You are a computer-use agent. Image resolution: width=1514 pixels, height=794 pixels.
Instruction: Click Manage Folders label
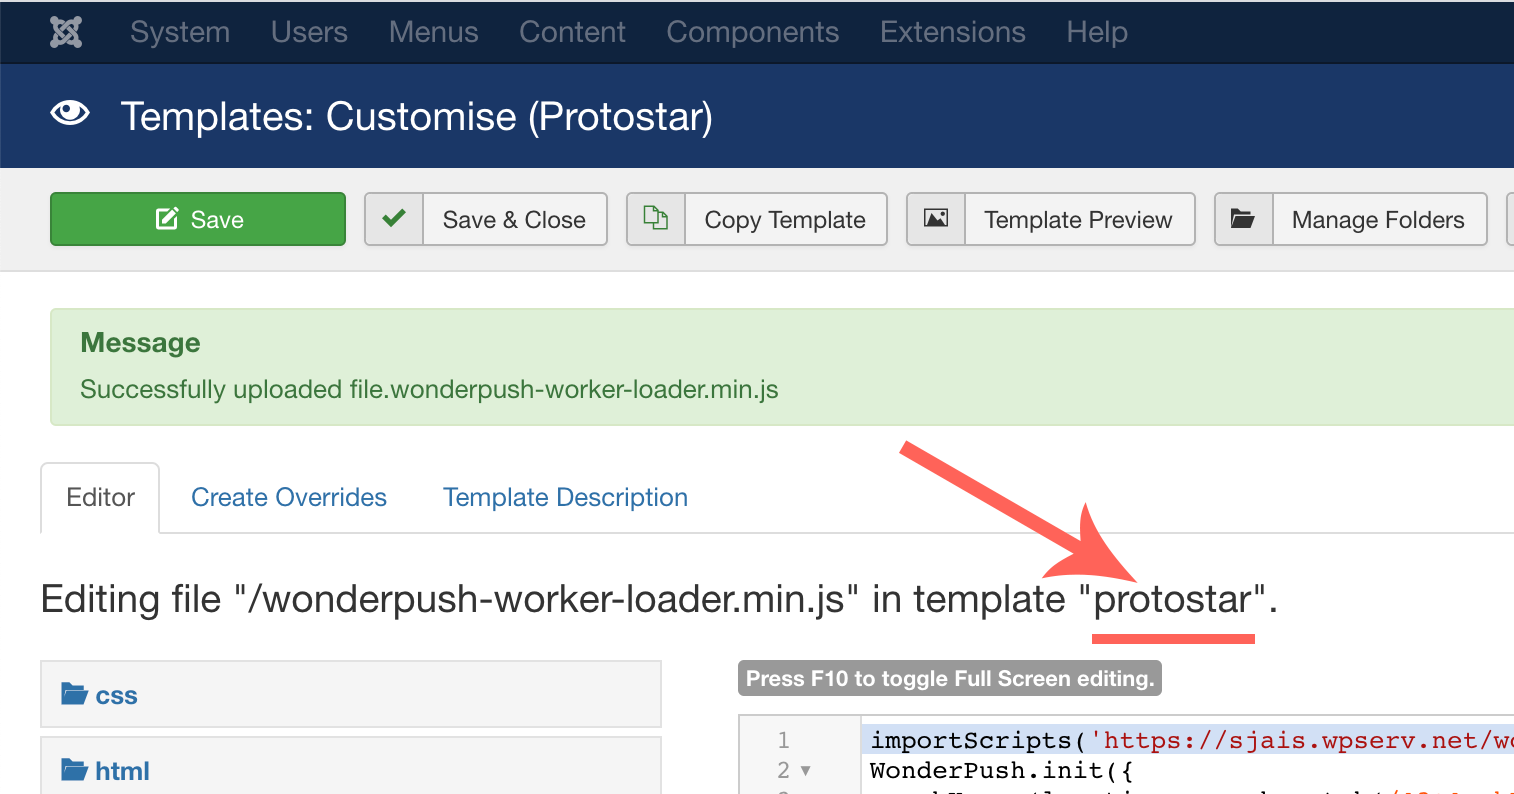[1378, 220]
